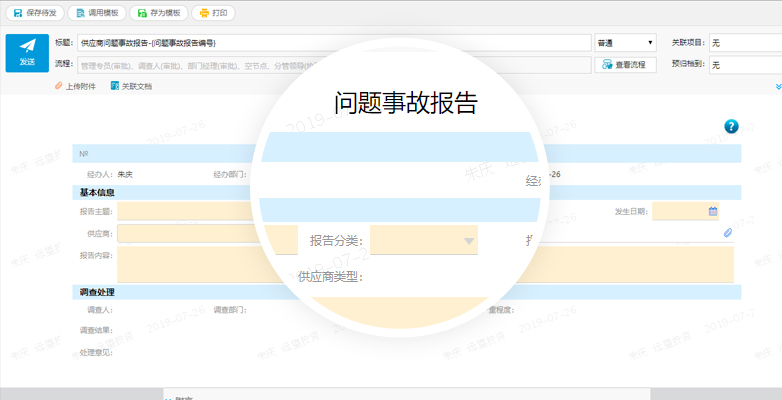Click the 打印 print button

point(213,14)
